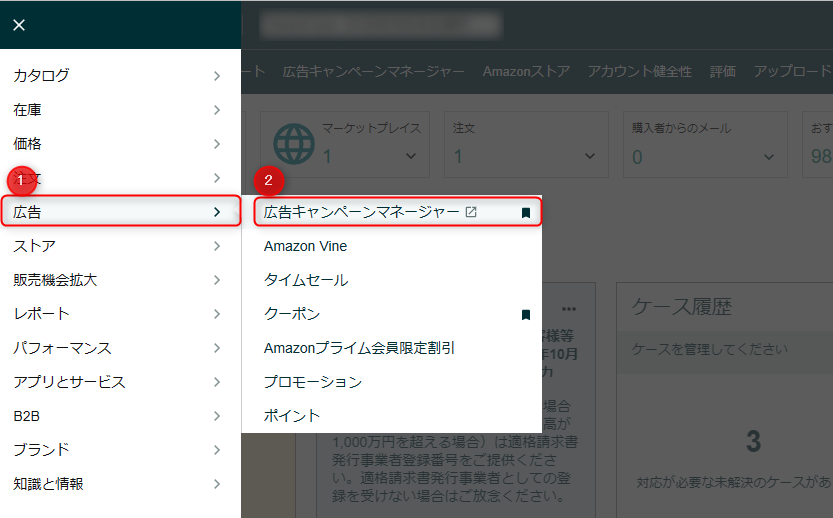Open タイムセール submenu item

(x=306, y=280)
